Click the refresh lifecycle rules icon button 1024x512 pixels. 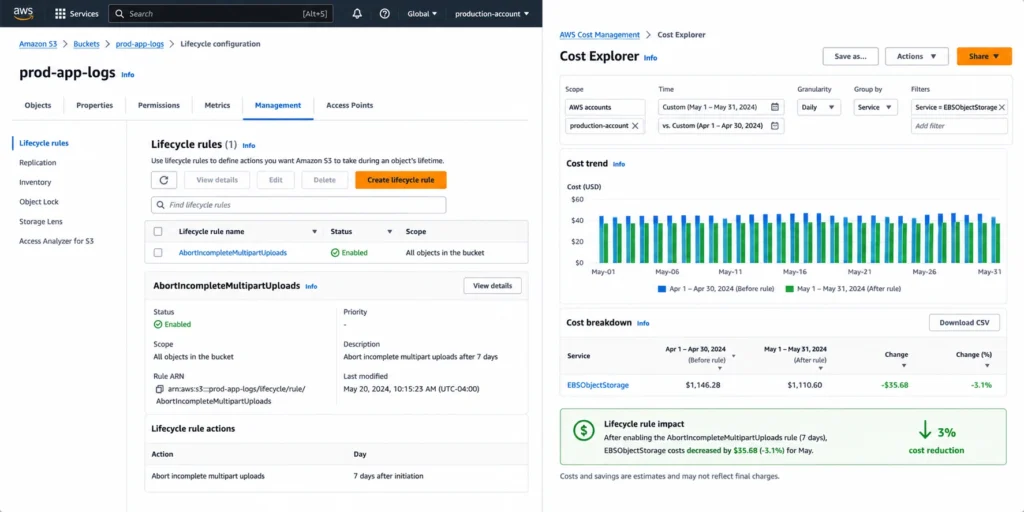[x=164, y=180]
